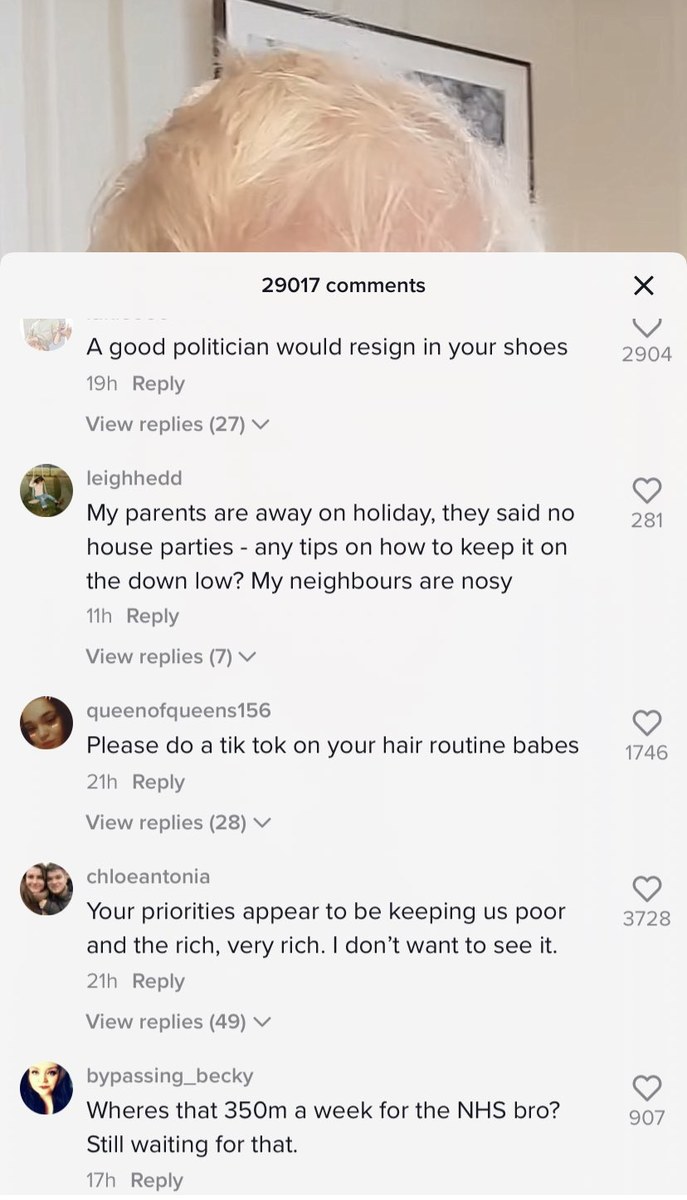
Task: Like queenofqueens156's hair routine comment
Action: pos(647,721)
